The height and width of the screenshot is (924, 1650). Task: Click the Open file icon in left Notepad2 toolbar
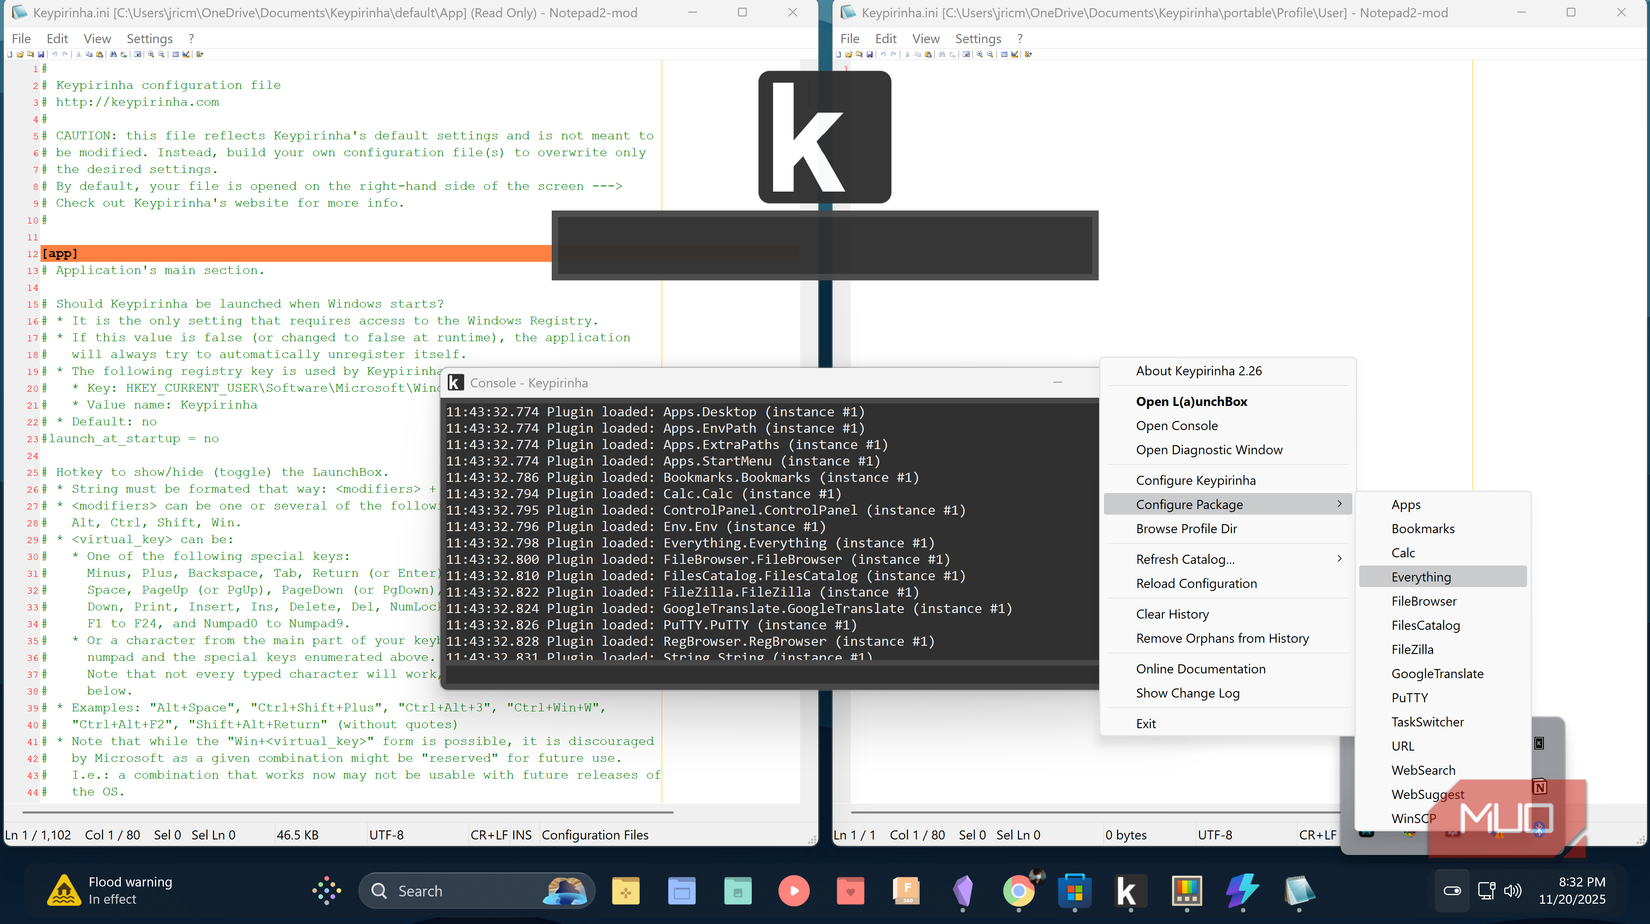pos(20,55)
